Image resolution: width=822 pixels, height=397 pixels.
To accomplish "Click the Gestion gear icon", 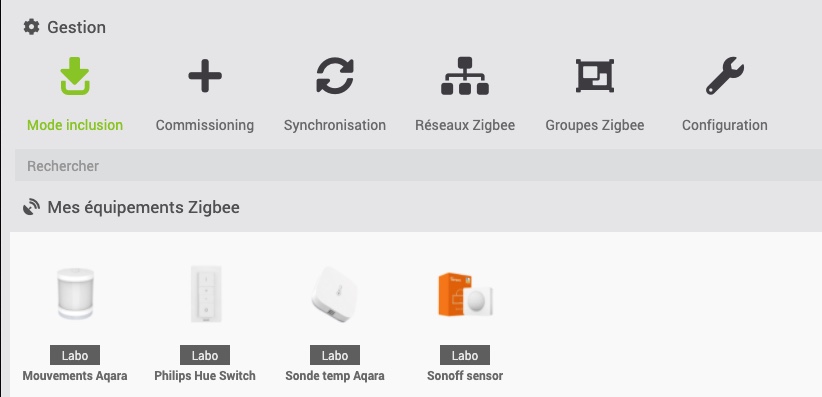I will pos(31,27).
